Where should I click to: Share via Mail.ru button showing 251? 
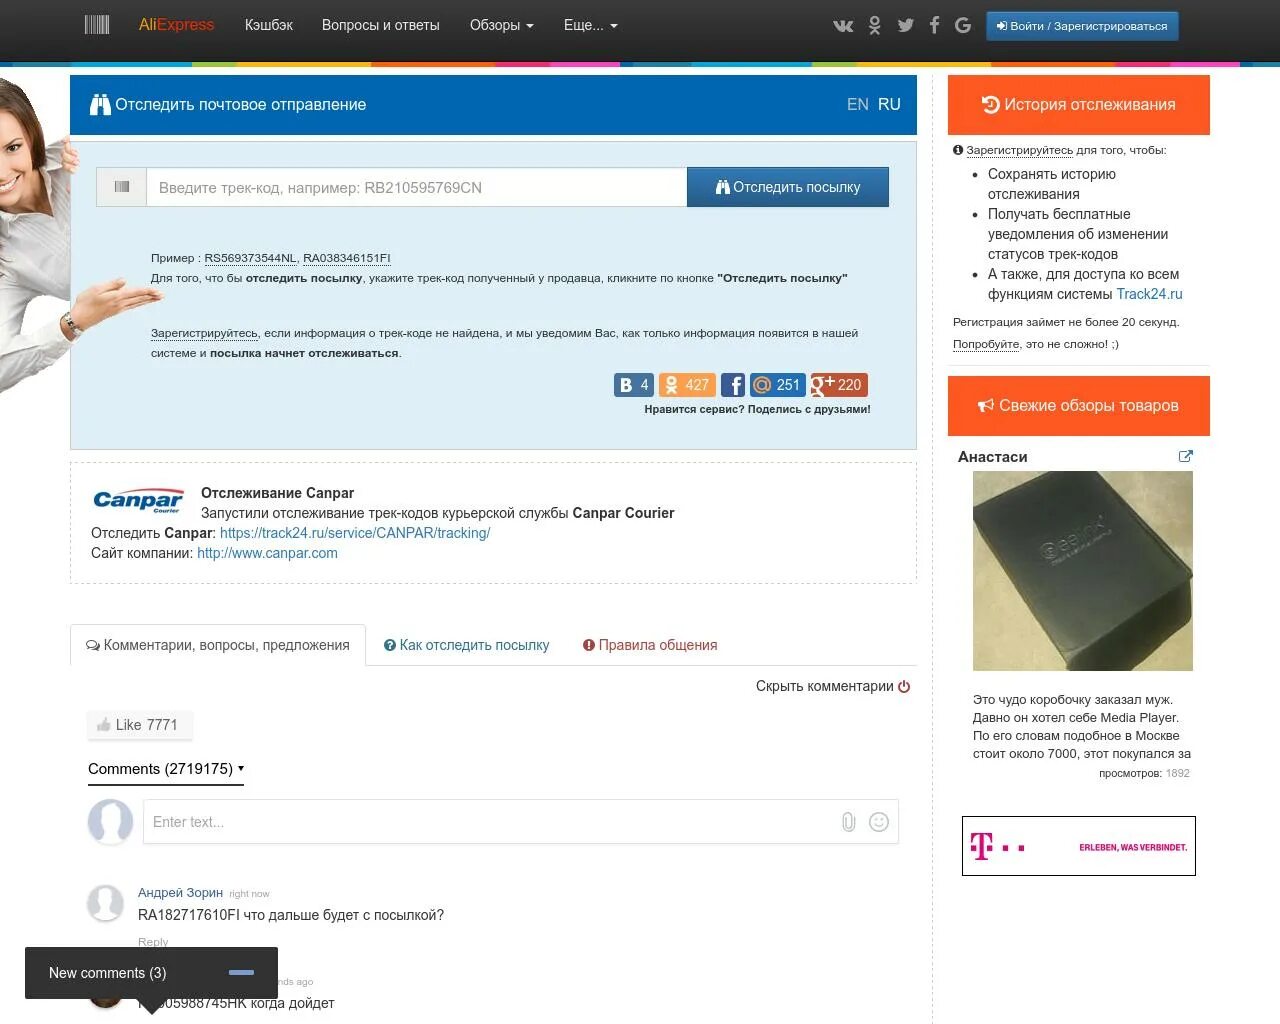click(777, 385)
